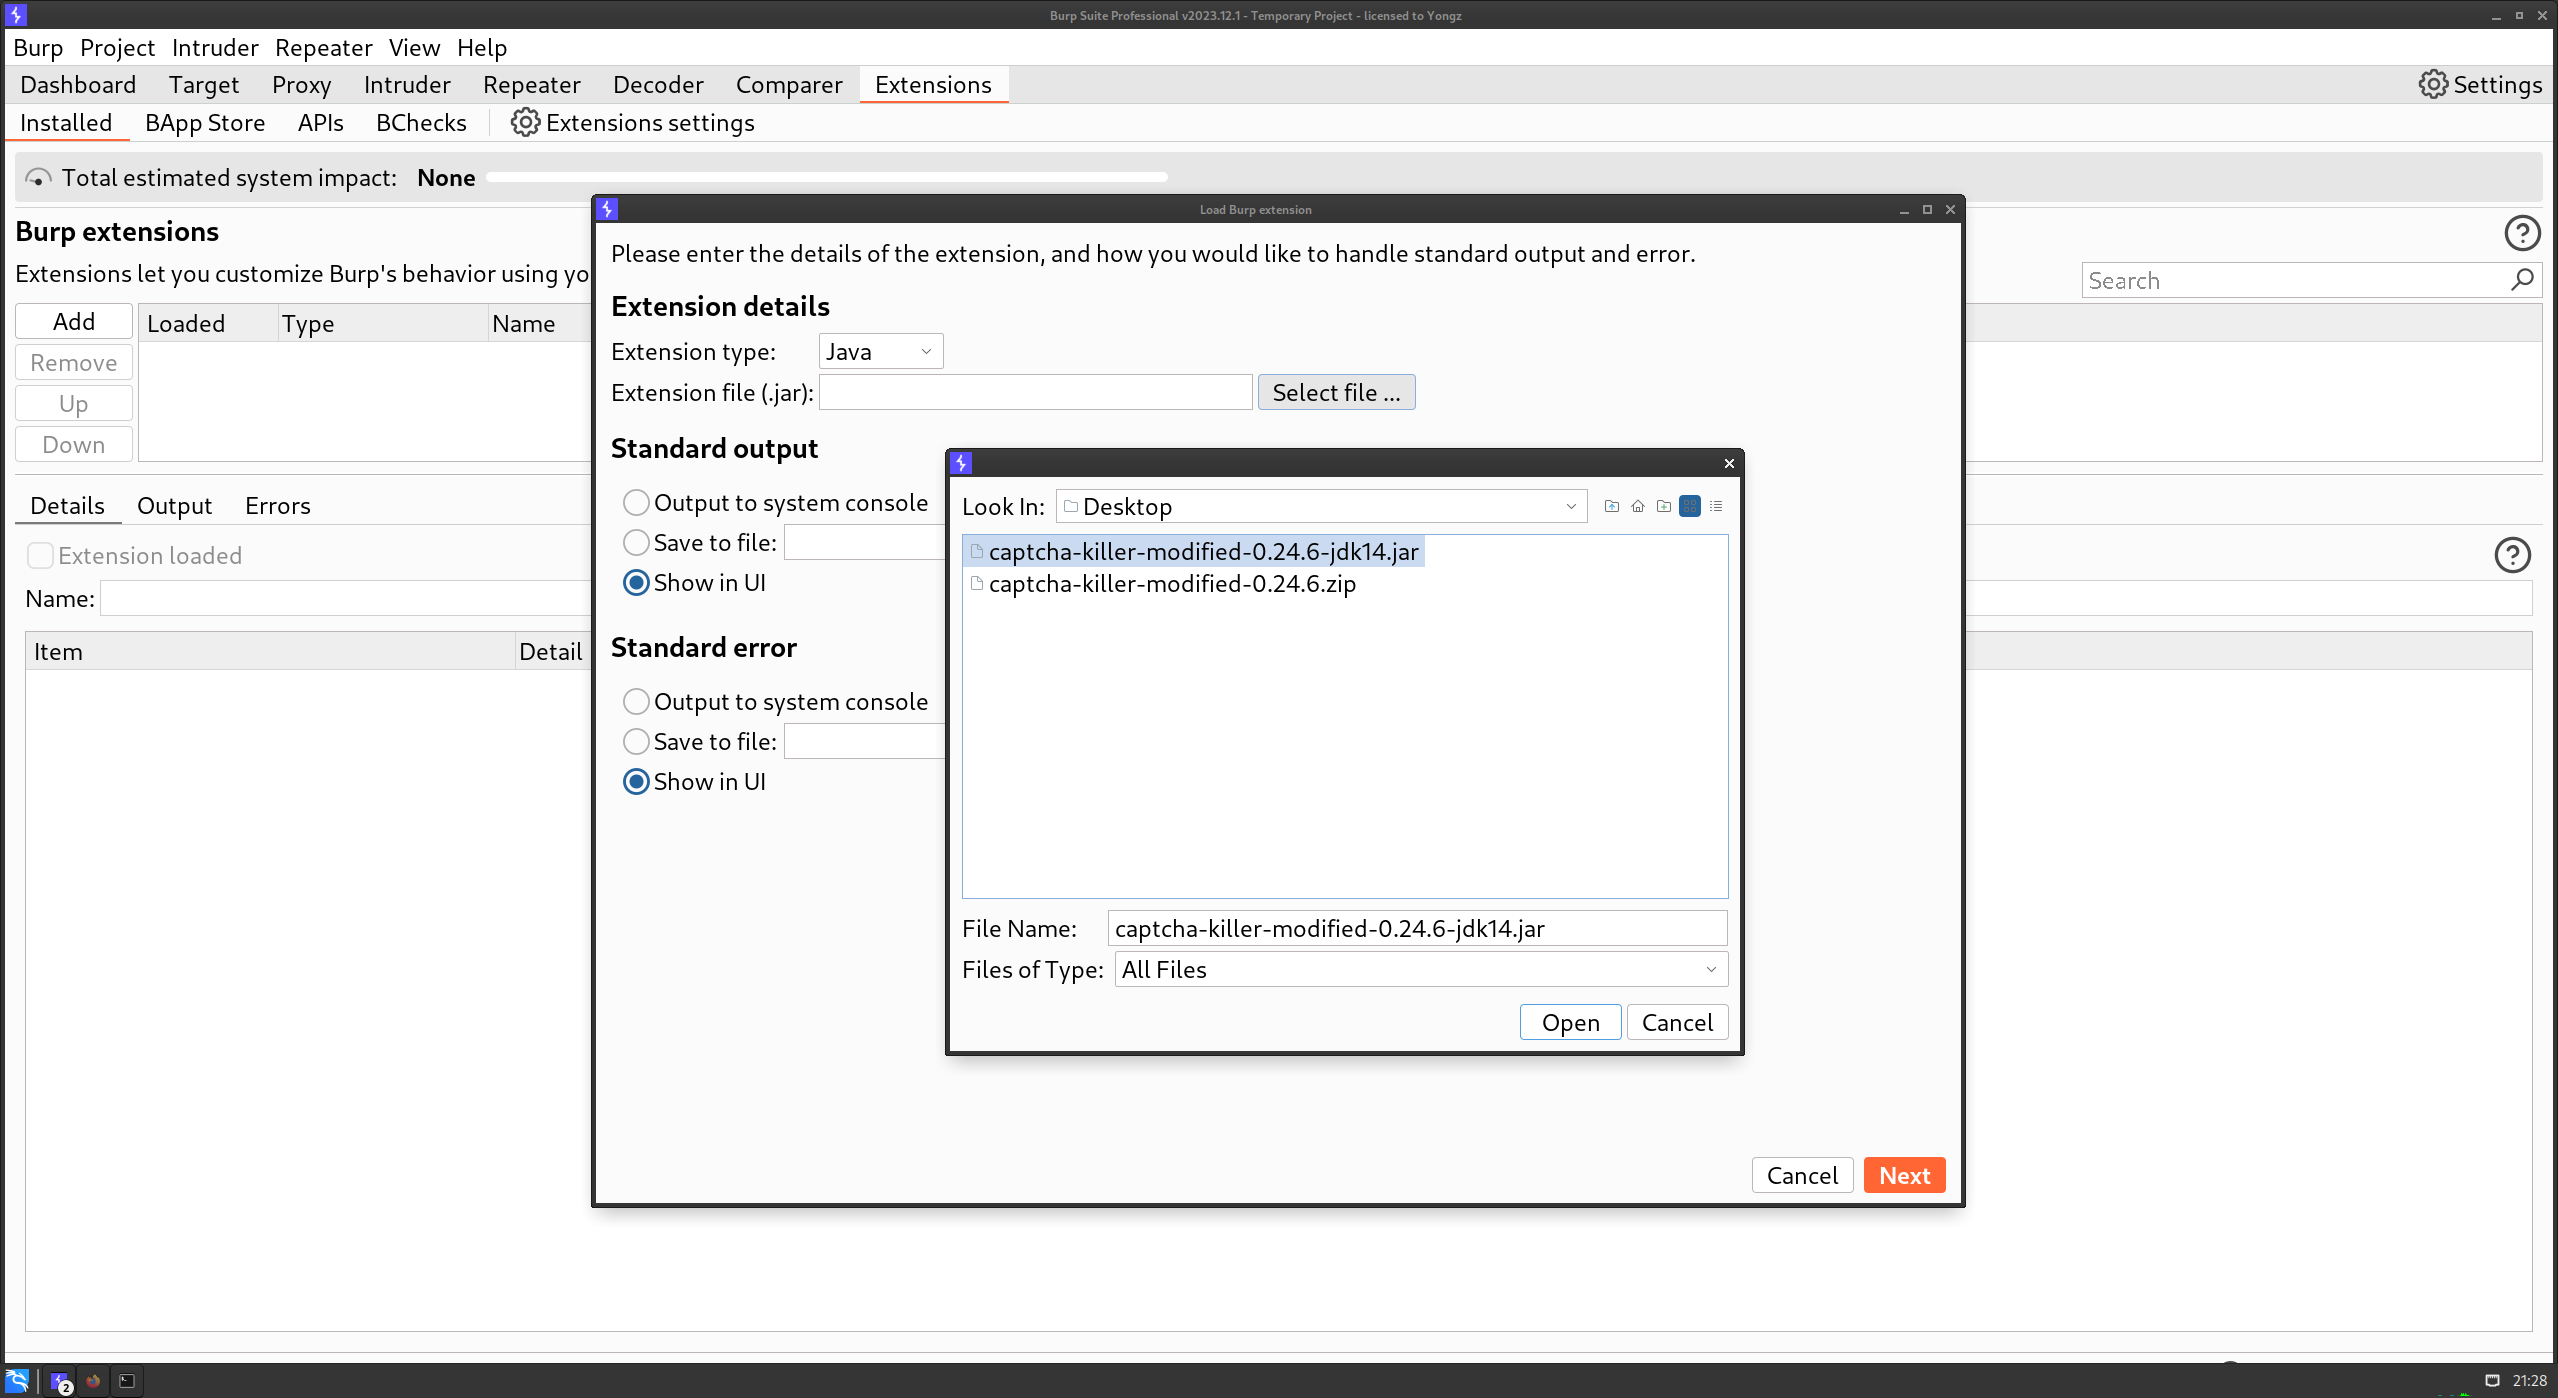The height and width of the screenshot is (1398, 2558).
Task: Cancel the file chooser dialog
Action: click(x=1677, y=1022)
